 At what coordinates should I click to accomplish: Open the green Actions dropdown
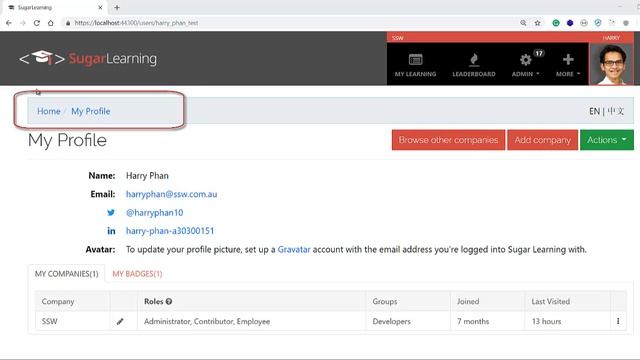pyautogui.click(x=607, y=140)
